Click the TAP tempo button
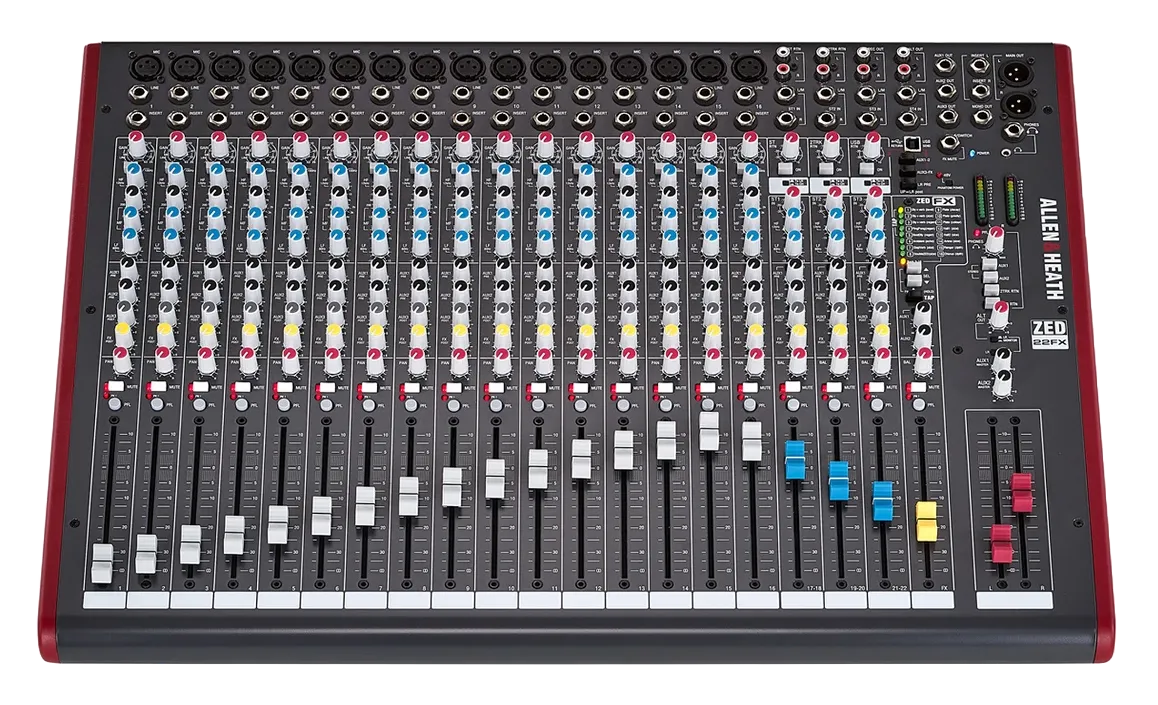Screen dimensions: 1158x705 (914, 296)
